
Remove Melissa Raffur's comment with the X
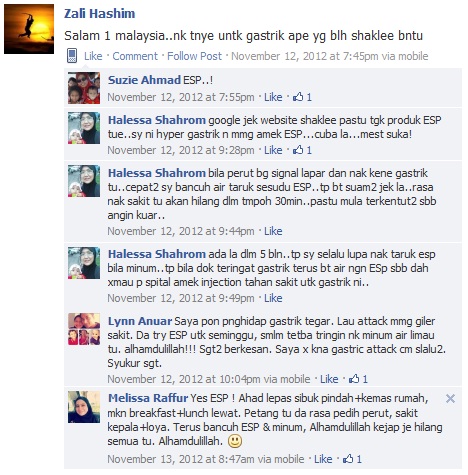coord(450,398)
